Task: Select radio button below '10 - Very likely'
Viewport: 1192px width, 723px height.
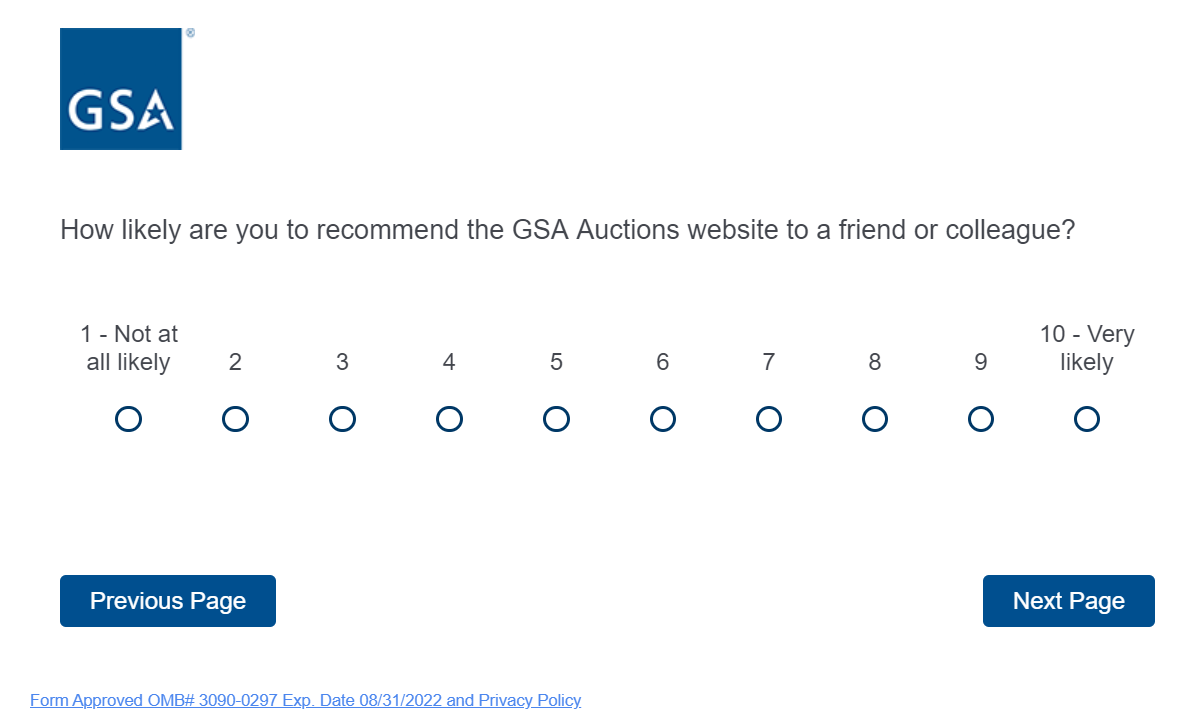Action: [x=1087, y=419]
